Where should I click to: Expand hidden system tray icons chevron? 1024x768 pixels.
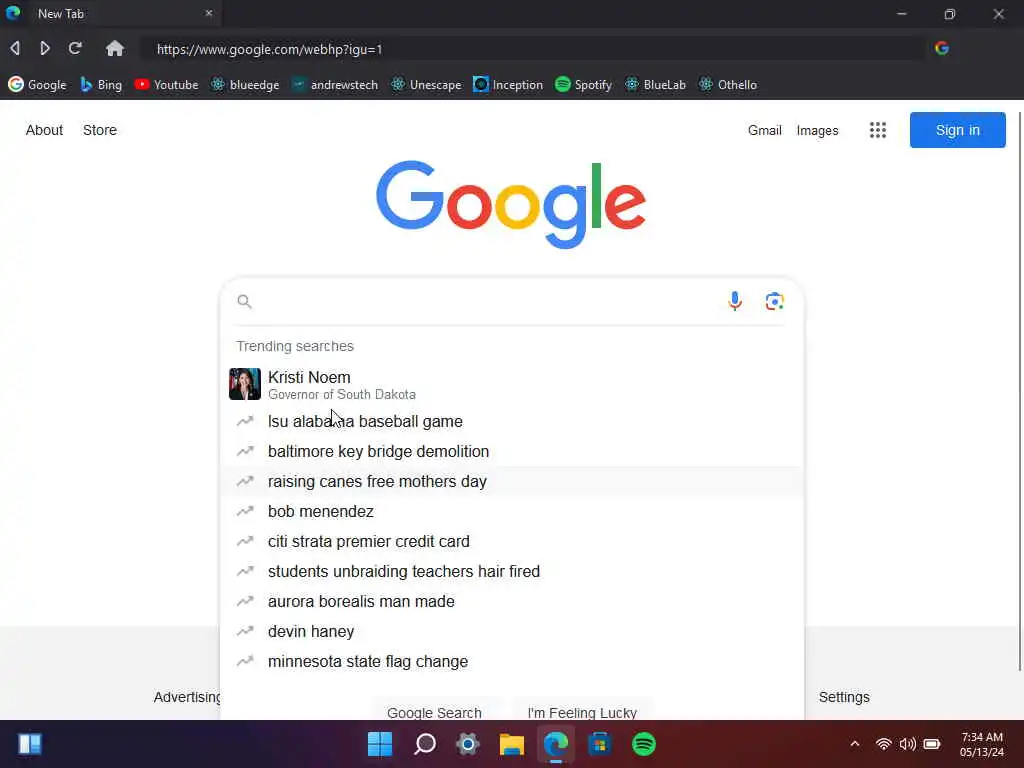pos(854,744)
